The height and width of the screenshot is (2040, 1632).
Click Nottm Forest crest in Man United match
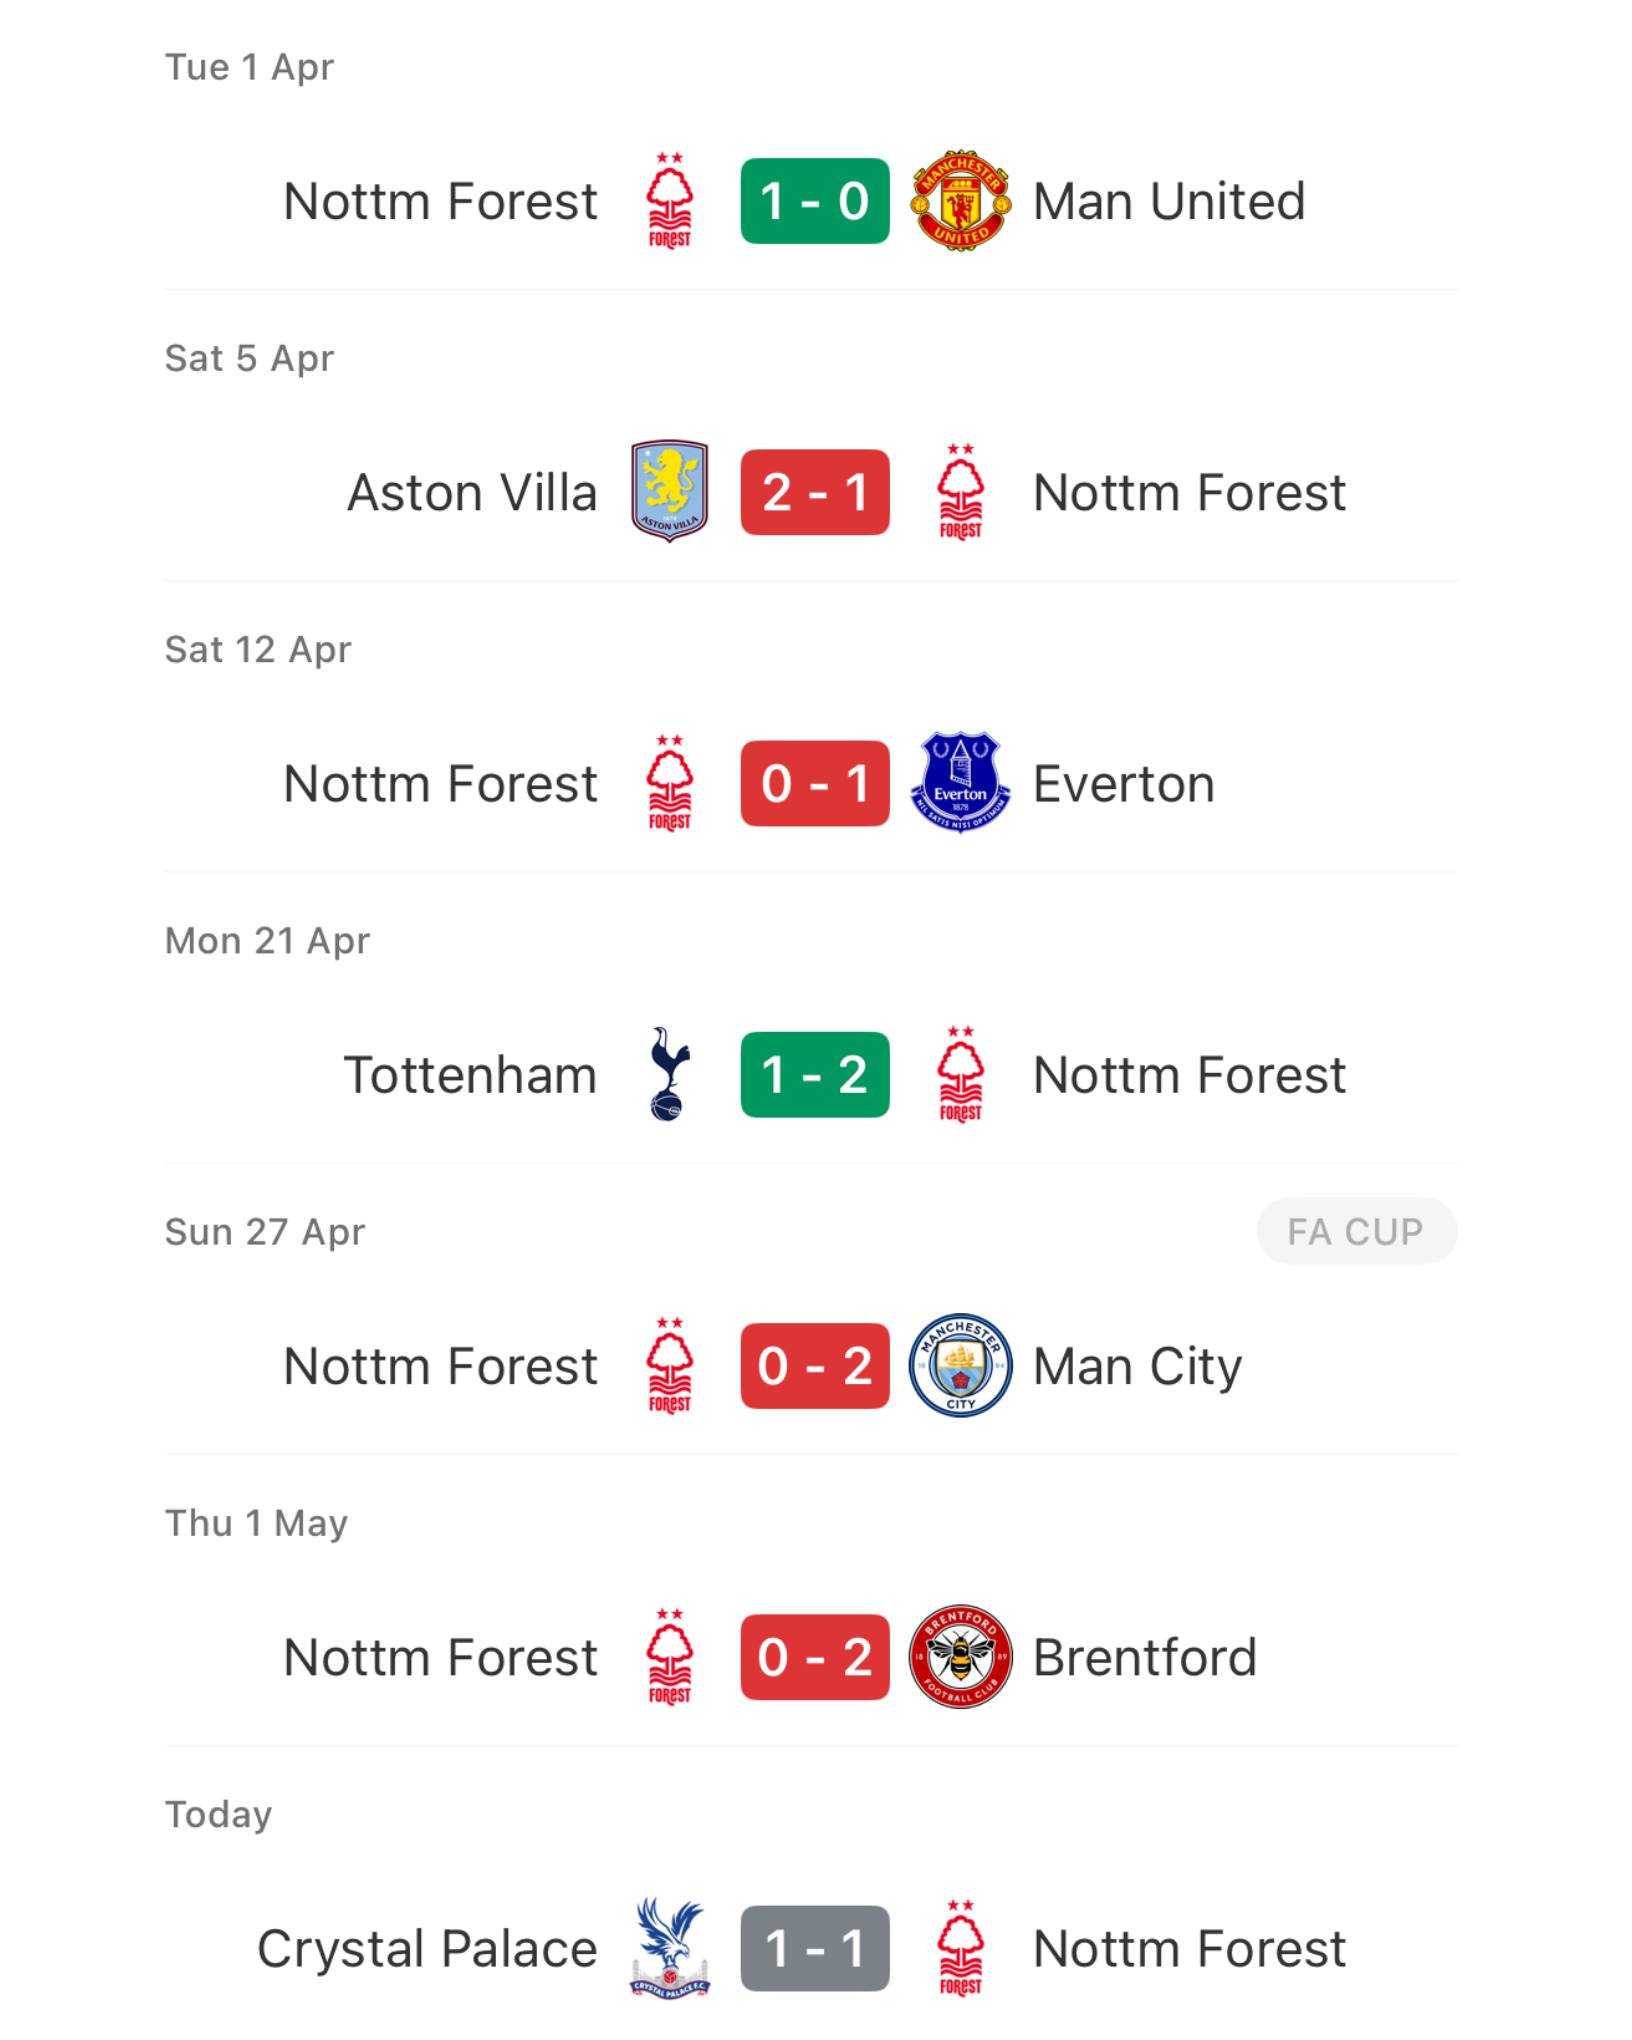click(x=670, y=201)
